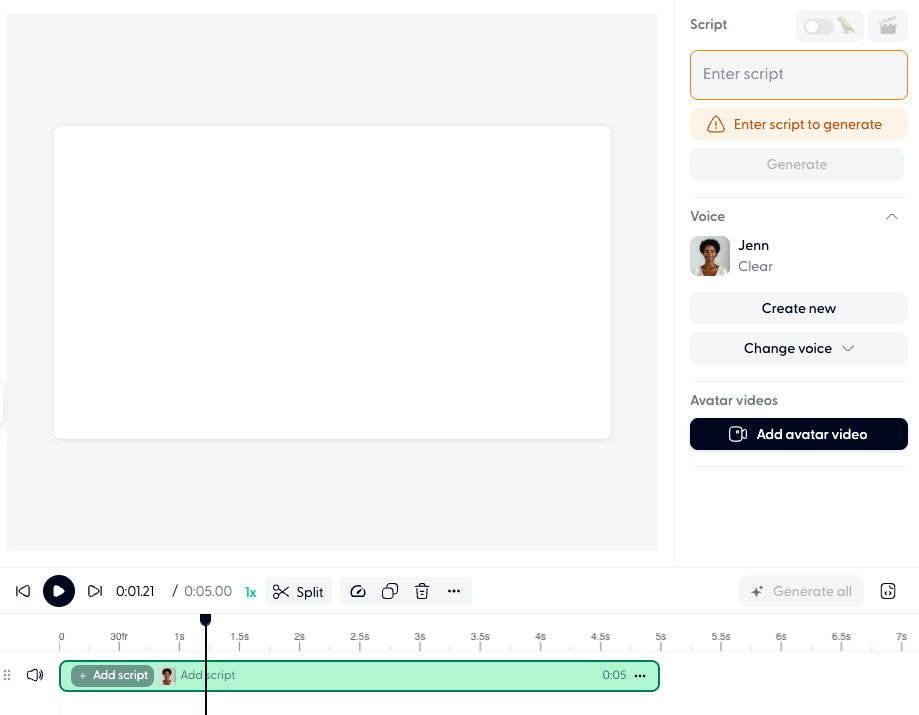Open the ellipsis menu on the timeline clip
This screenshot has width=919, height=715.
coord(639,675)
